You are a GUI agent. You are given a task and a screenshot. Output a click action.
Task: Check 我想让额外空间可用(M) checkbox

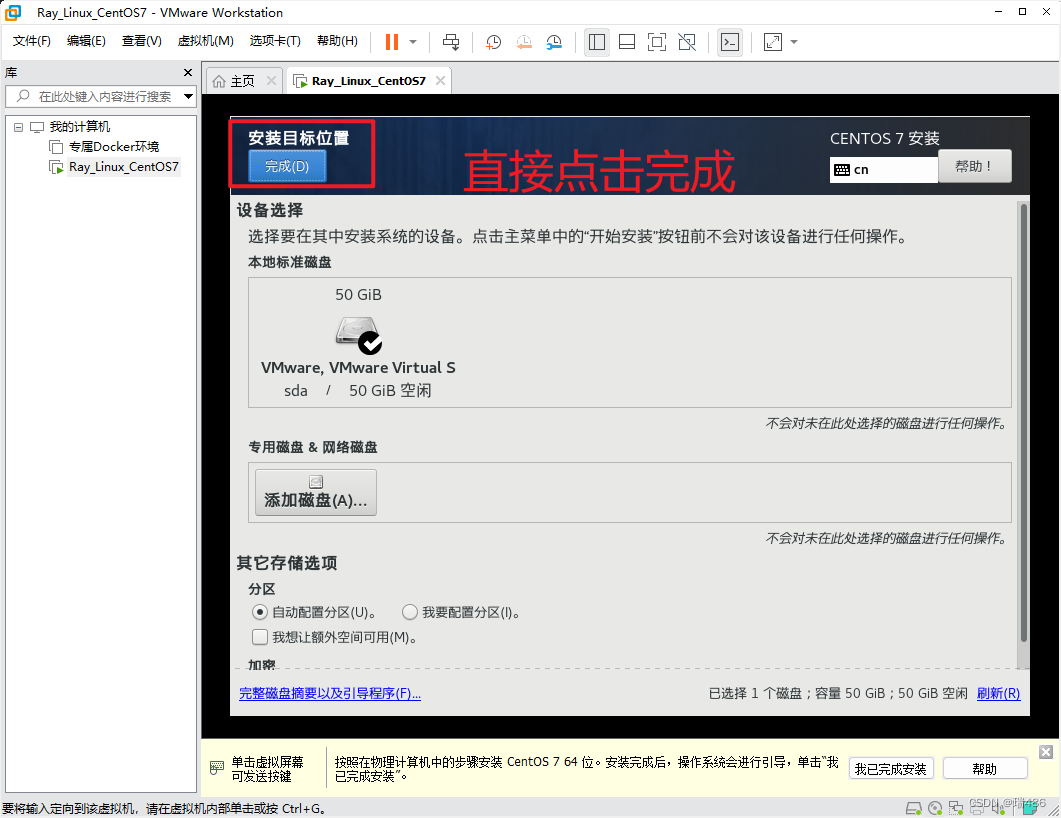click(260, 637)
